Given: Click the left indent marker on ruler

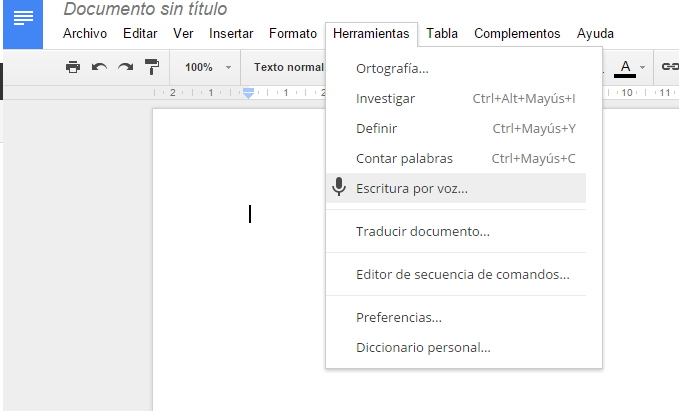Looking at the screenshot, I should [249, 95].
